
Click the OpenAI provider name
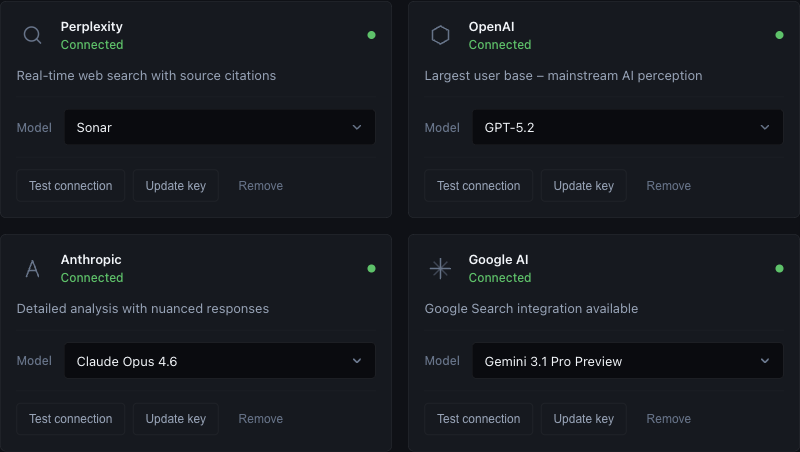491,27
